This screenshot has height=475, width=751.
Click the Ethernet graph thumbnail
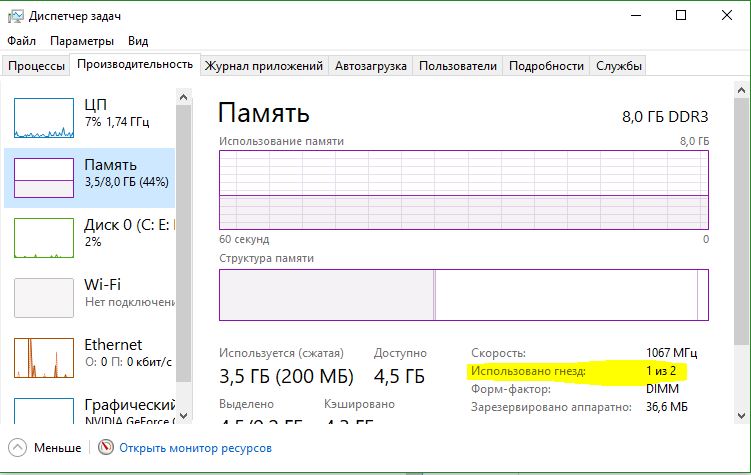point(44,357)
